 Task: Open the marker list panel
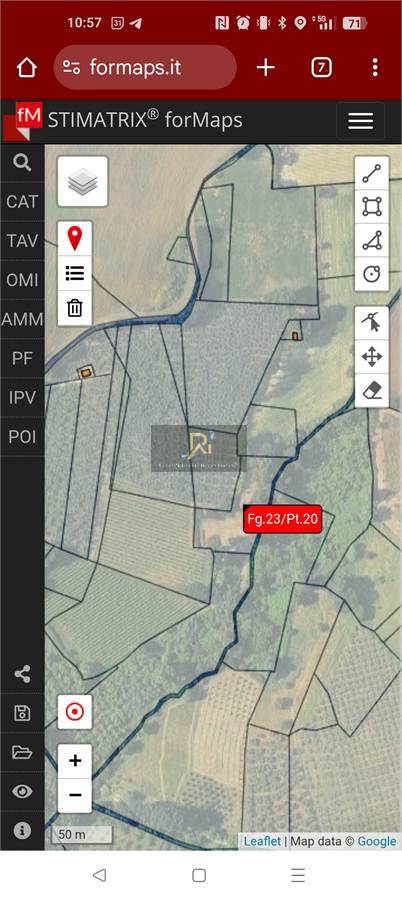point(75,273)
